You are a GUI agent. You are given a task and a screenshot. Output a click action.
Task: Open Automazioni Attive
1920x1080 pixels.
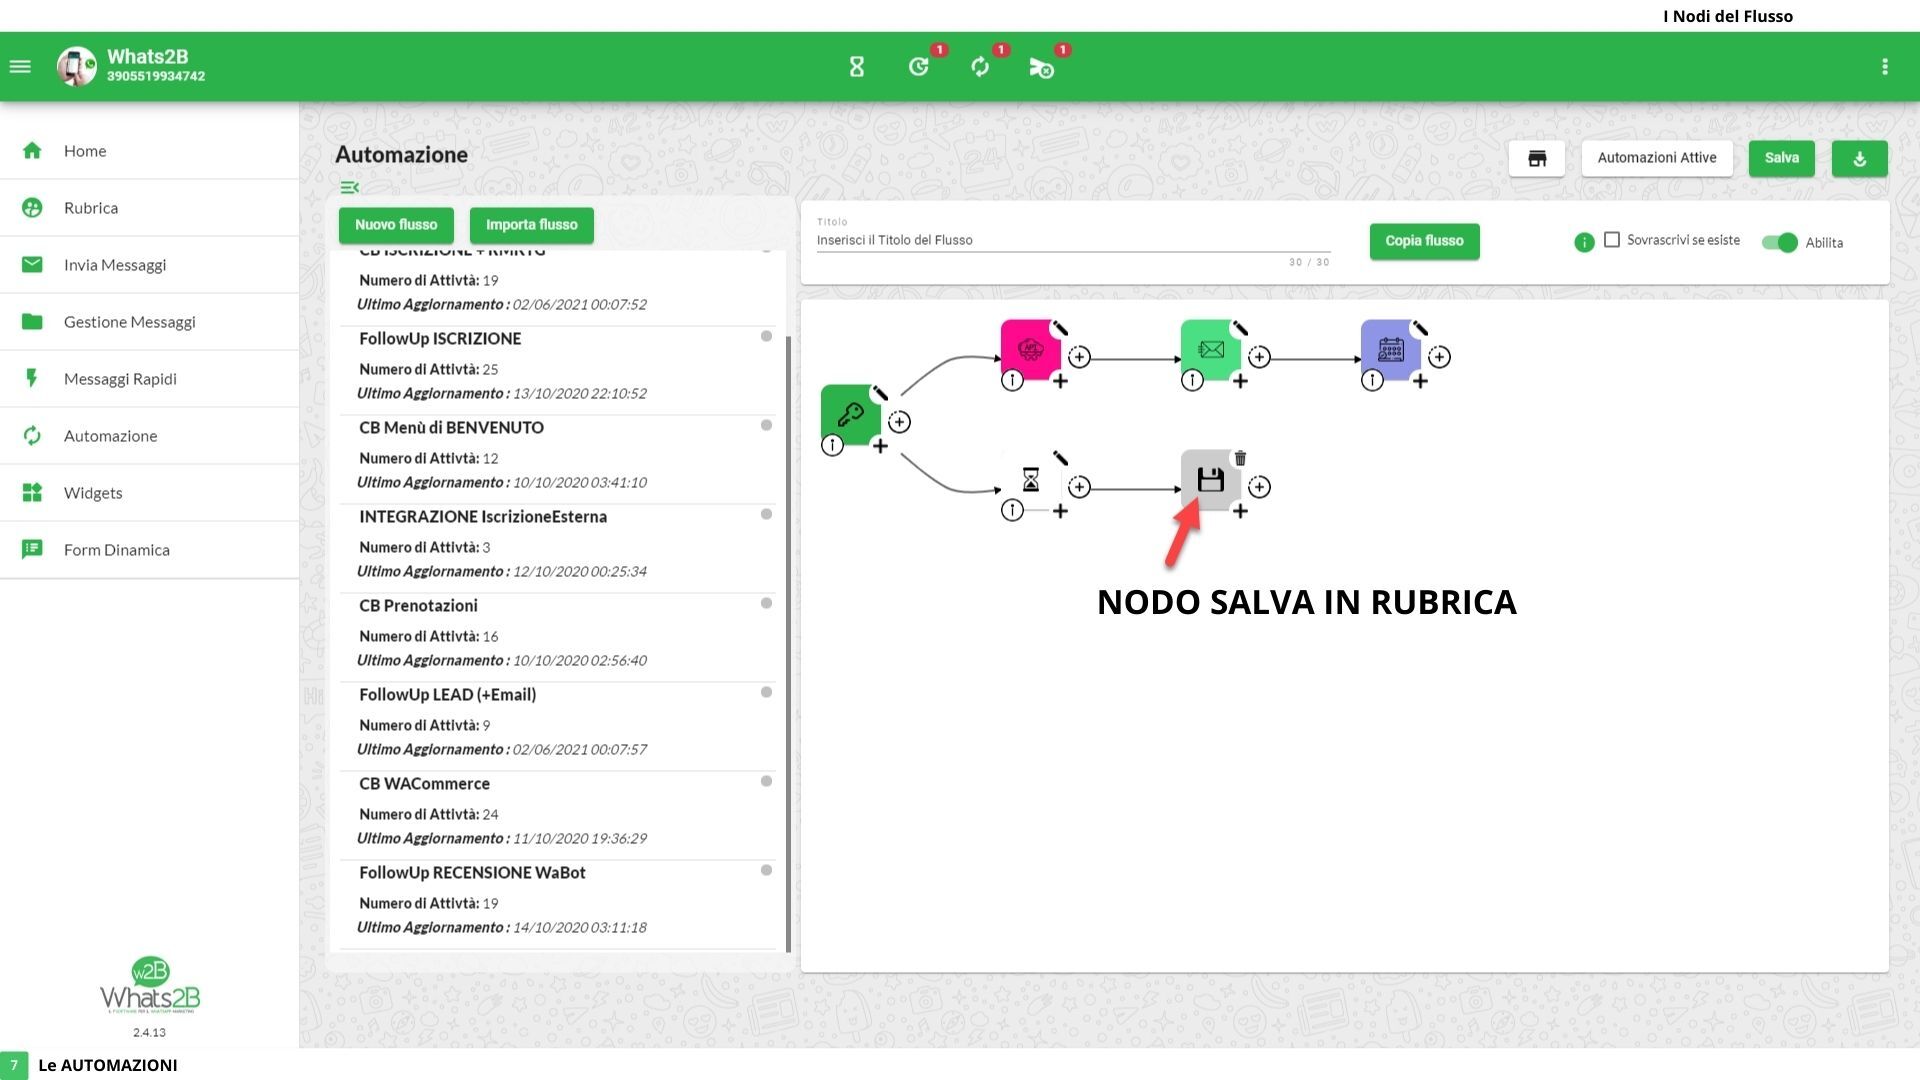pos(1657,158)
